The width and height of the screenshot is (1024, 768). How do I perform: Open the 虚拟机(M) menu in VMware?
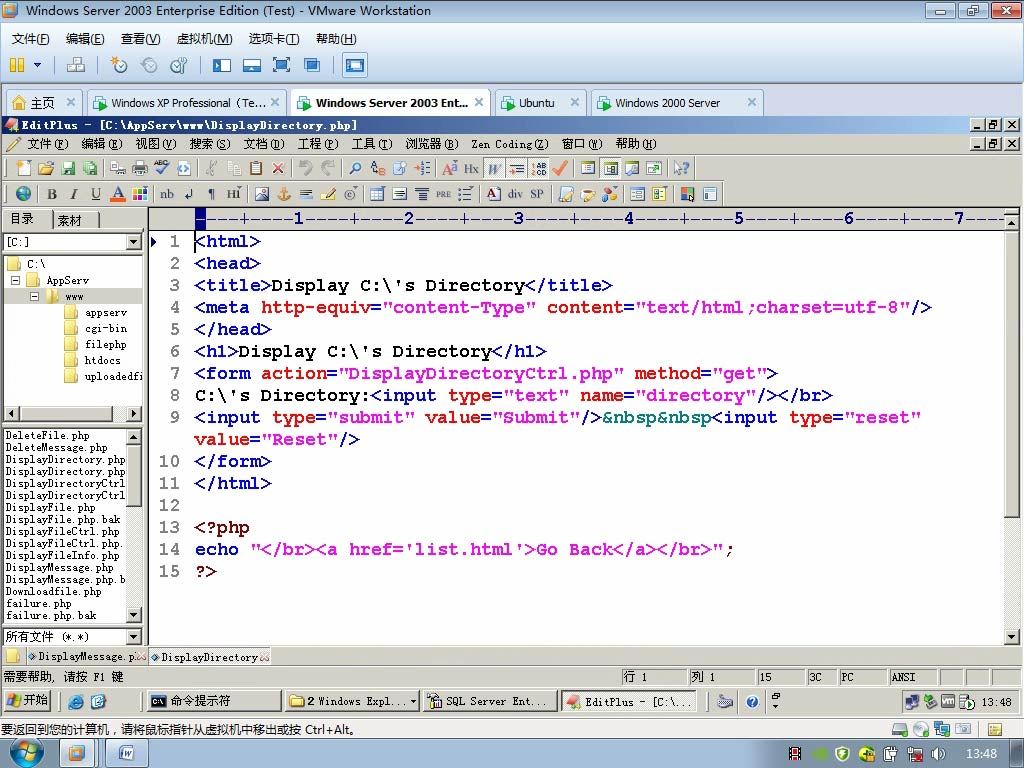tap(204, 39)
